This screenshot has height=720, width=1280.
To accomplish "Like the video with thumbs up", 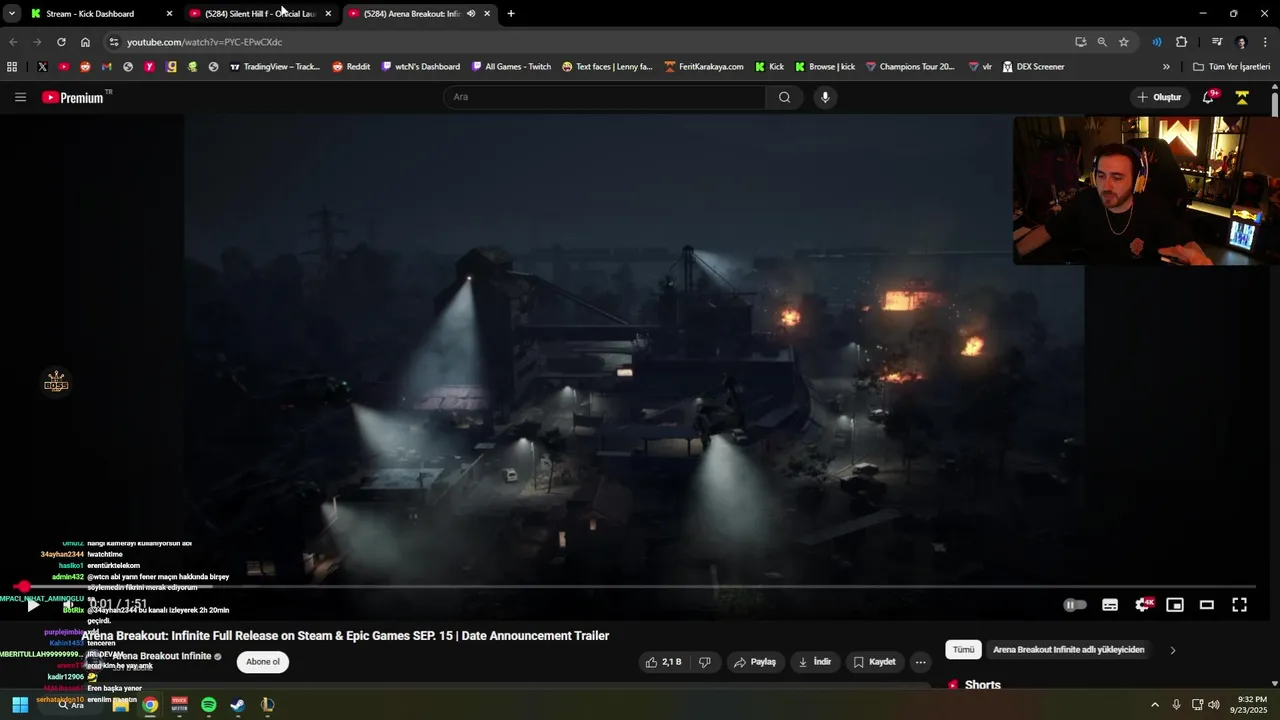I will point(664,662).
